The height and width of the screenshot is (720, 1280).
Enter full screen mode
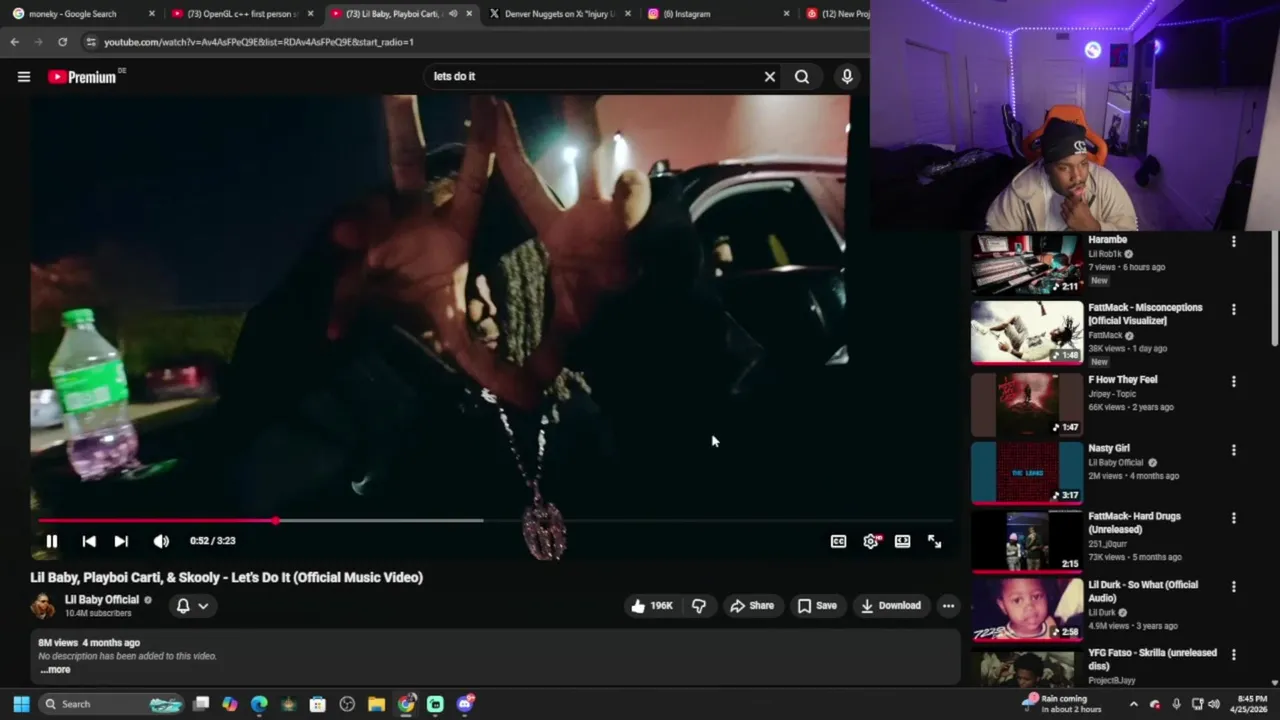click(934, 541)
